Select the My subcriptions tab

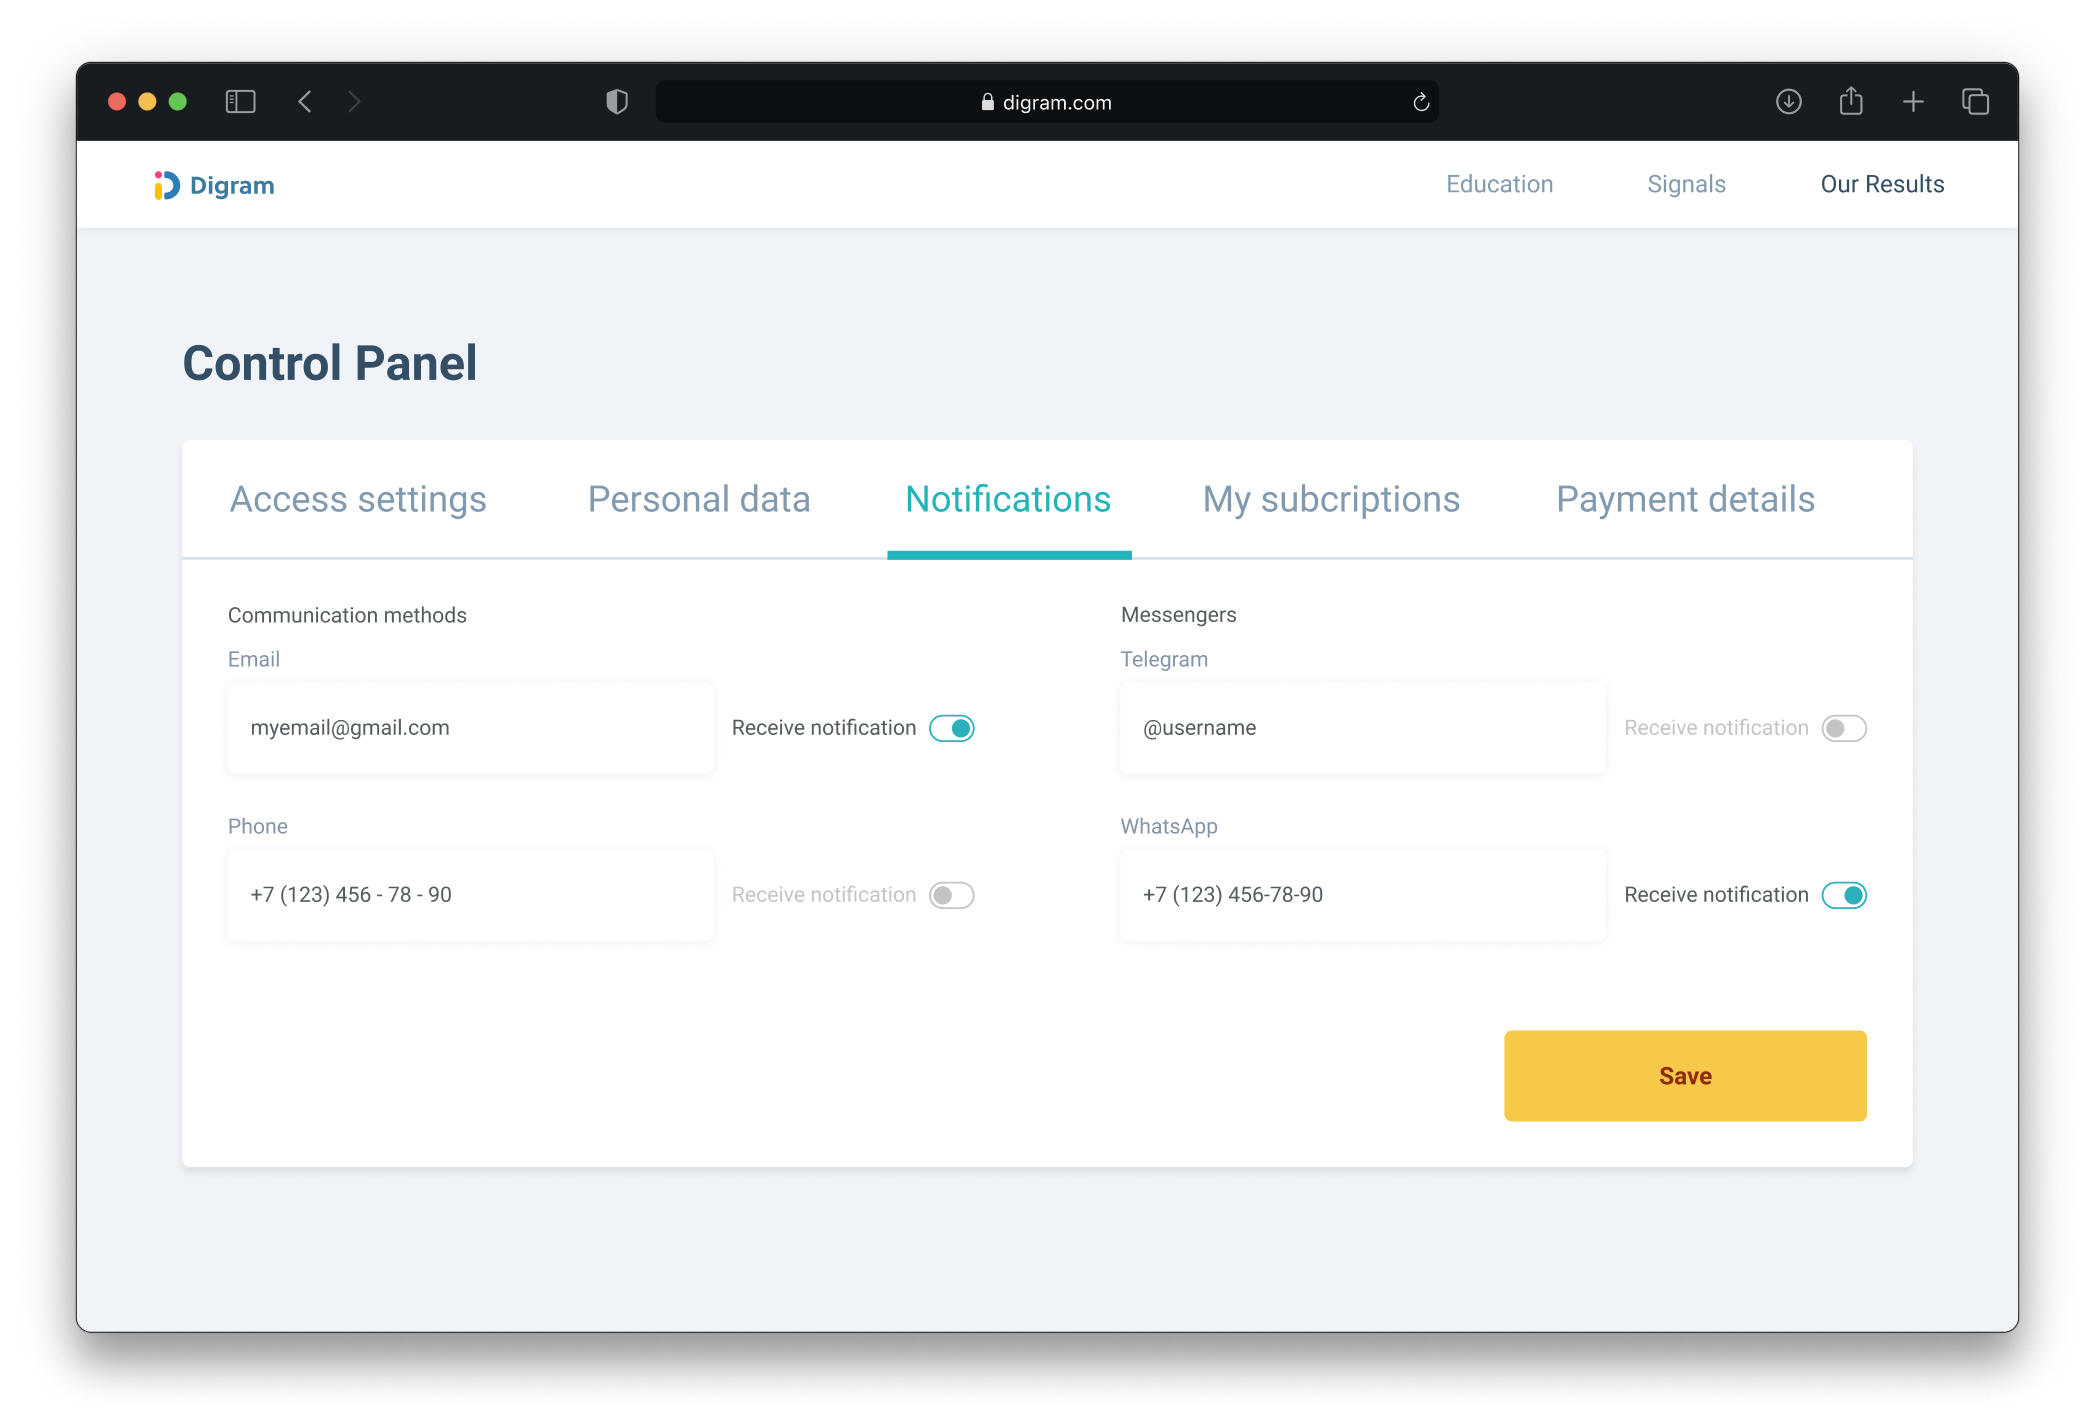pyautogui.click(x=1331, y=499)
